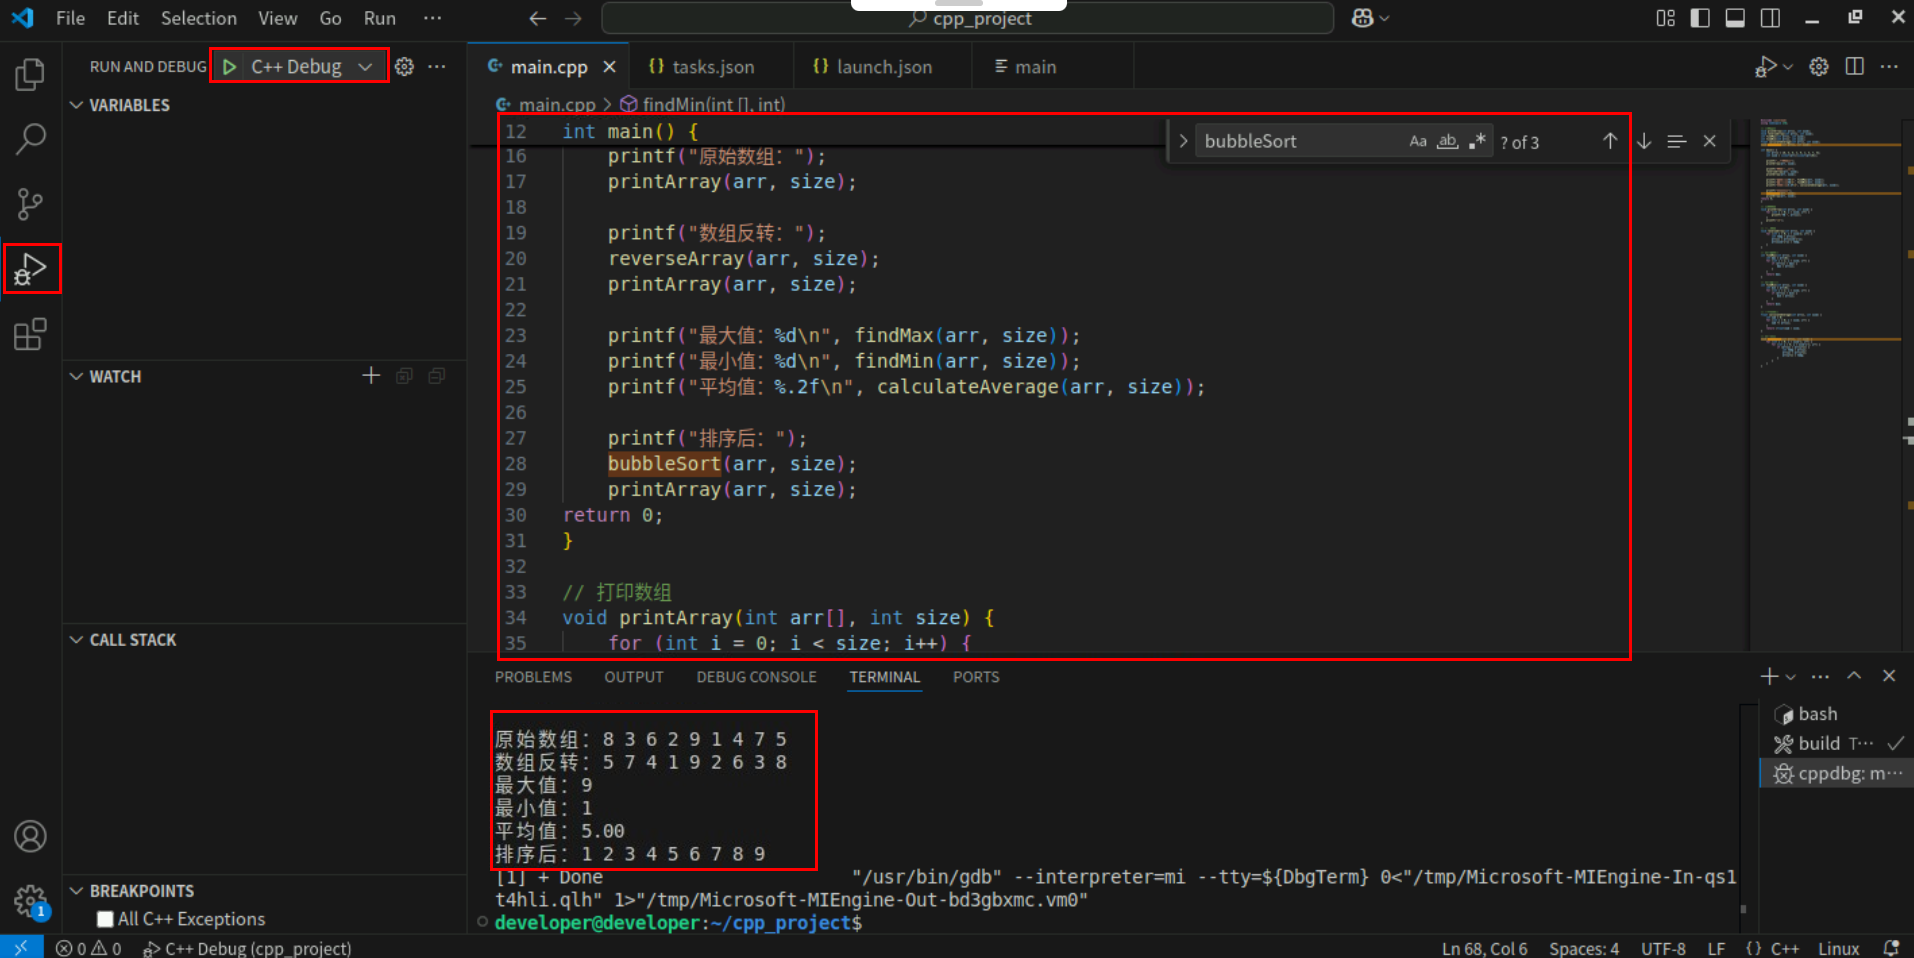Go to next bubbleSort match arrow
This screenshot has width=1914, height=958.
coord(1644,142)
